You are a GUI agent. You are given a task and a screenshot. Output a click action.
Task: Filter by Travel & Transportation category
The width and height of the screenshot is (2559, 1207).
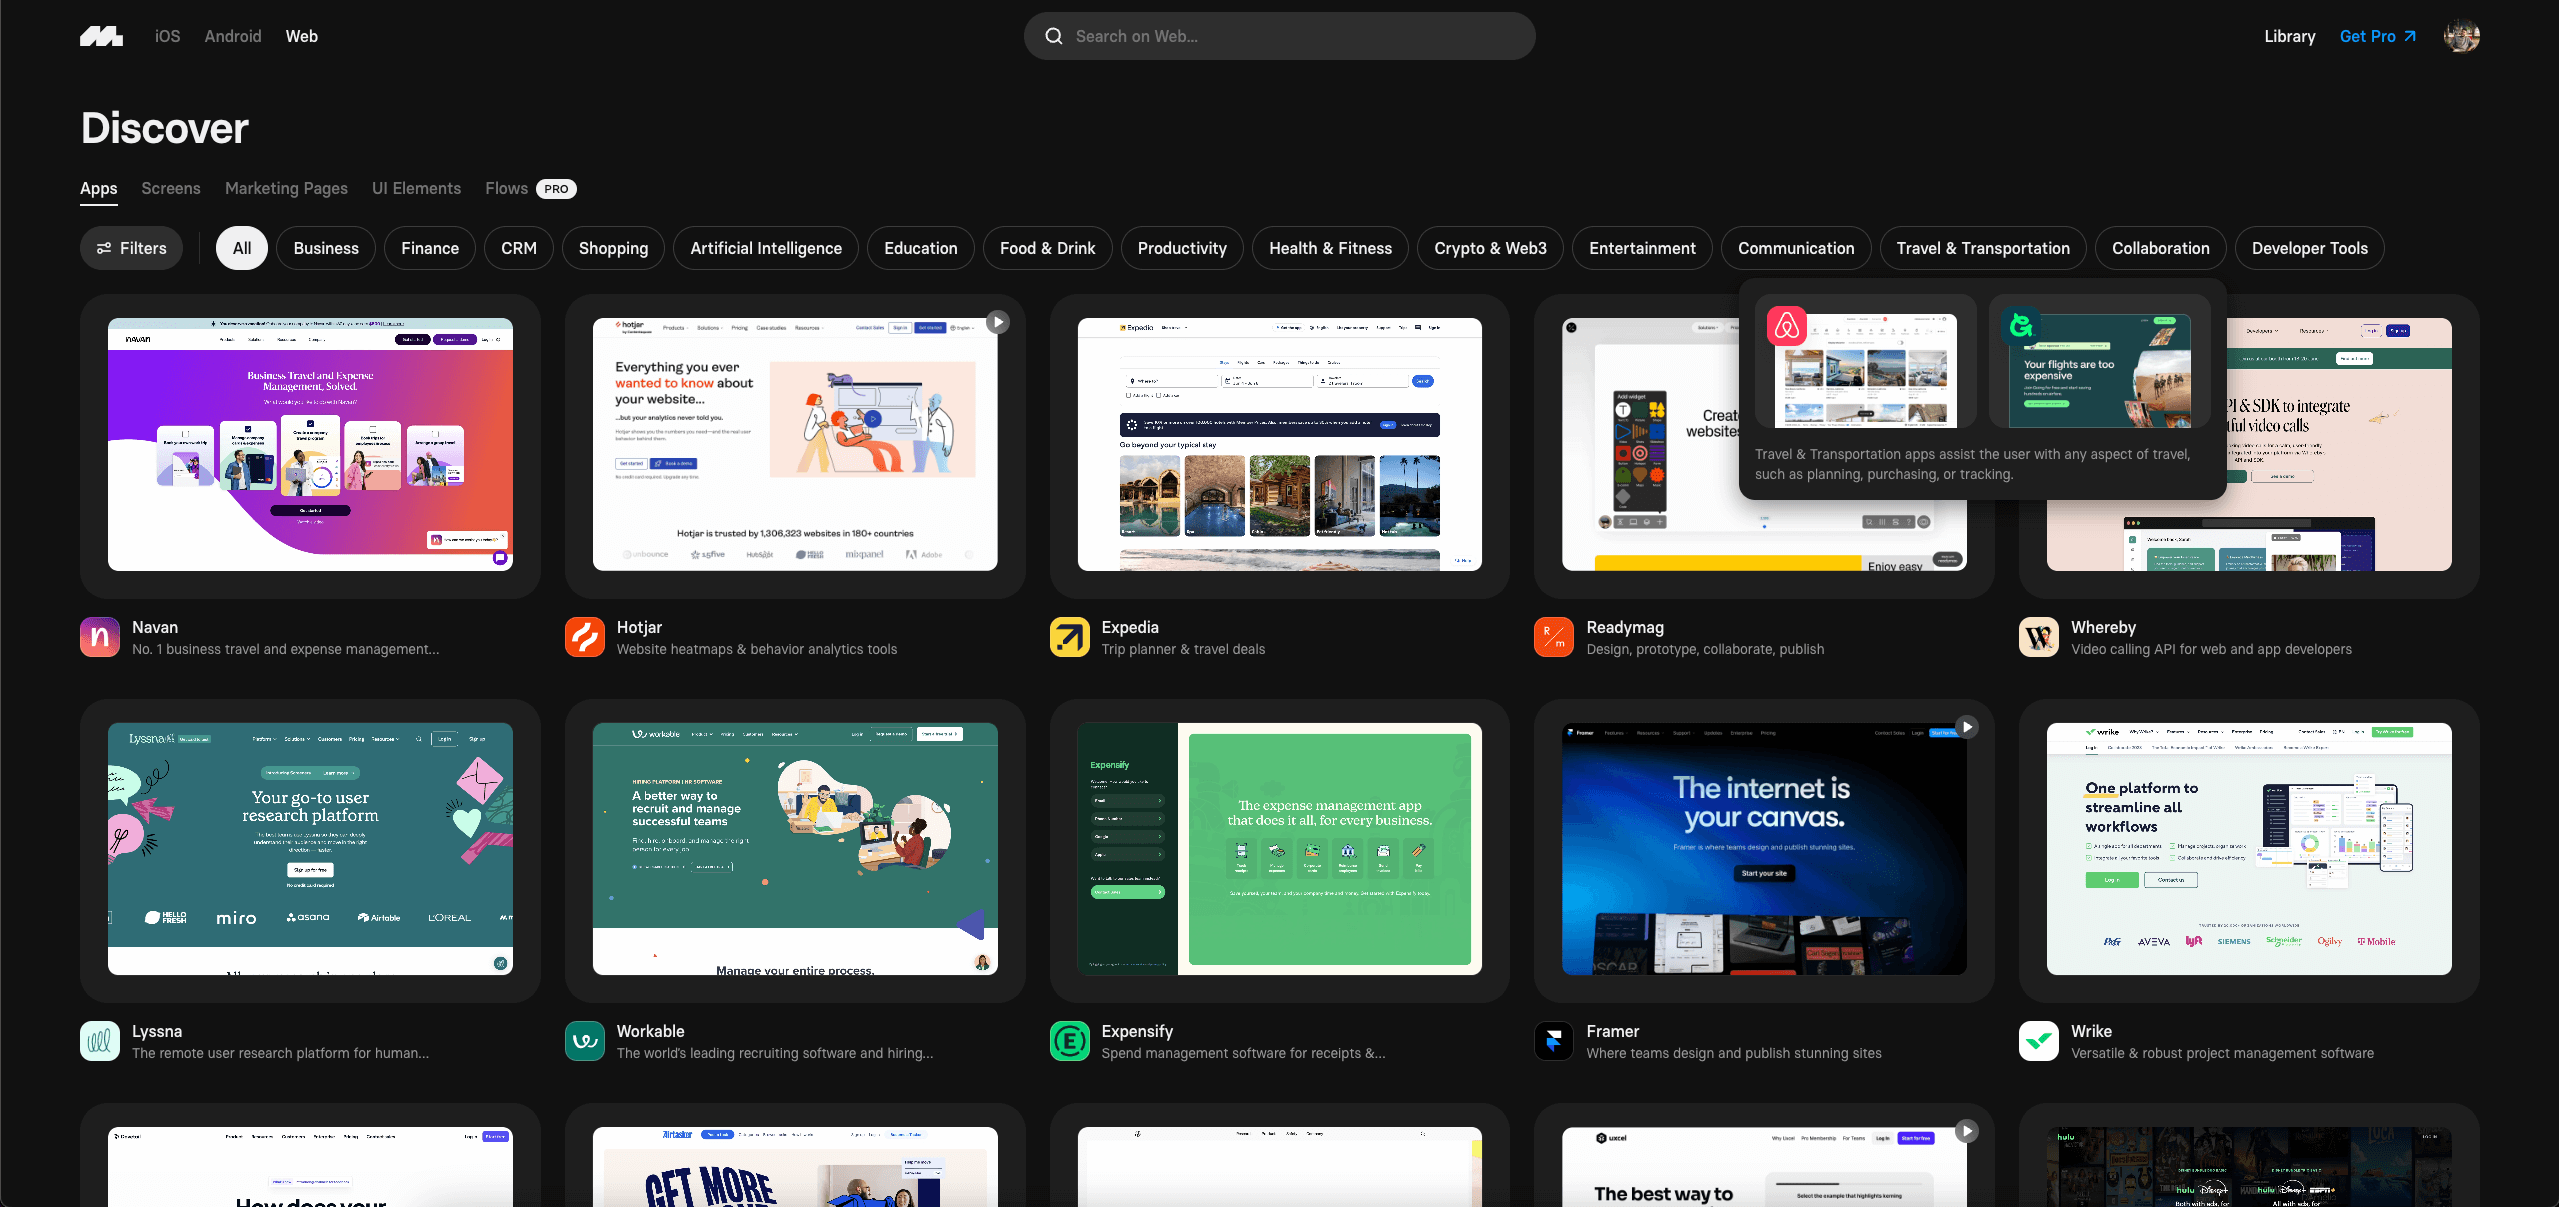pos(1983,248)
